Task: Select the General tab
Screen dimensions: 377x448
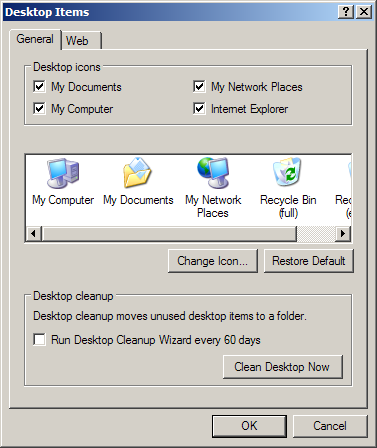Action: pyautogui.click(x=35, y=39)
